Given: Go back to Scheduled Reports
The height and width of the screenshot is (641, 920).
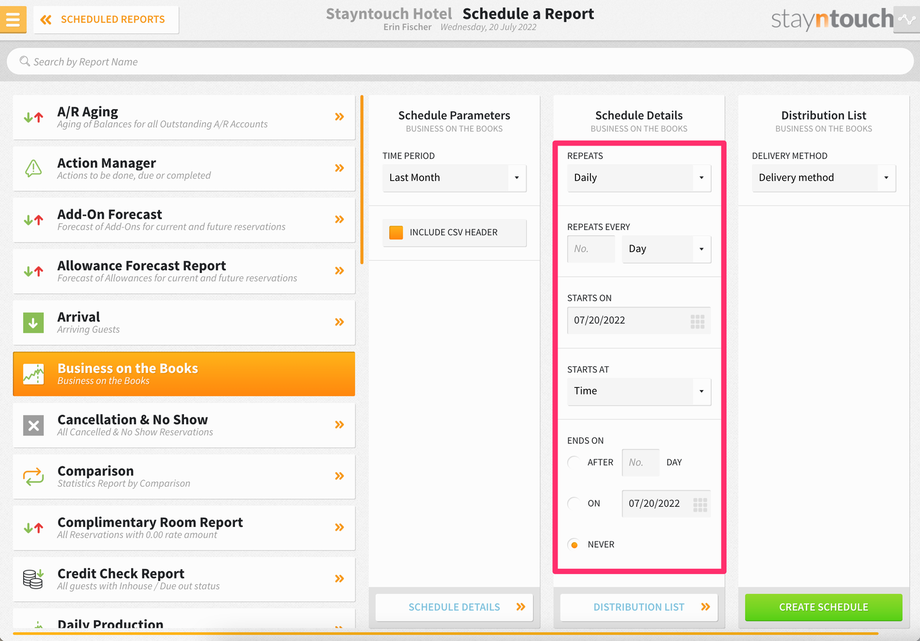Looking at the screenshot, I should pyautogui.click(x=106, y=19).
